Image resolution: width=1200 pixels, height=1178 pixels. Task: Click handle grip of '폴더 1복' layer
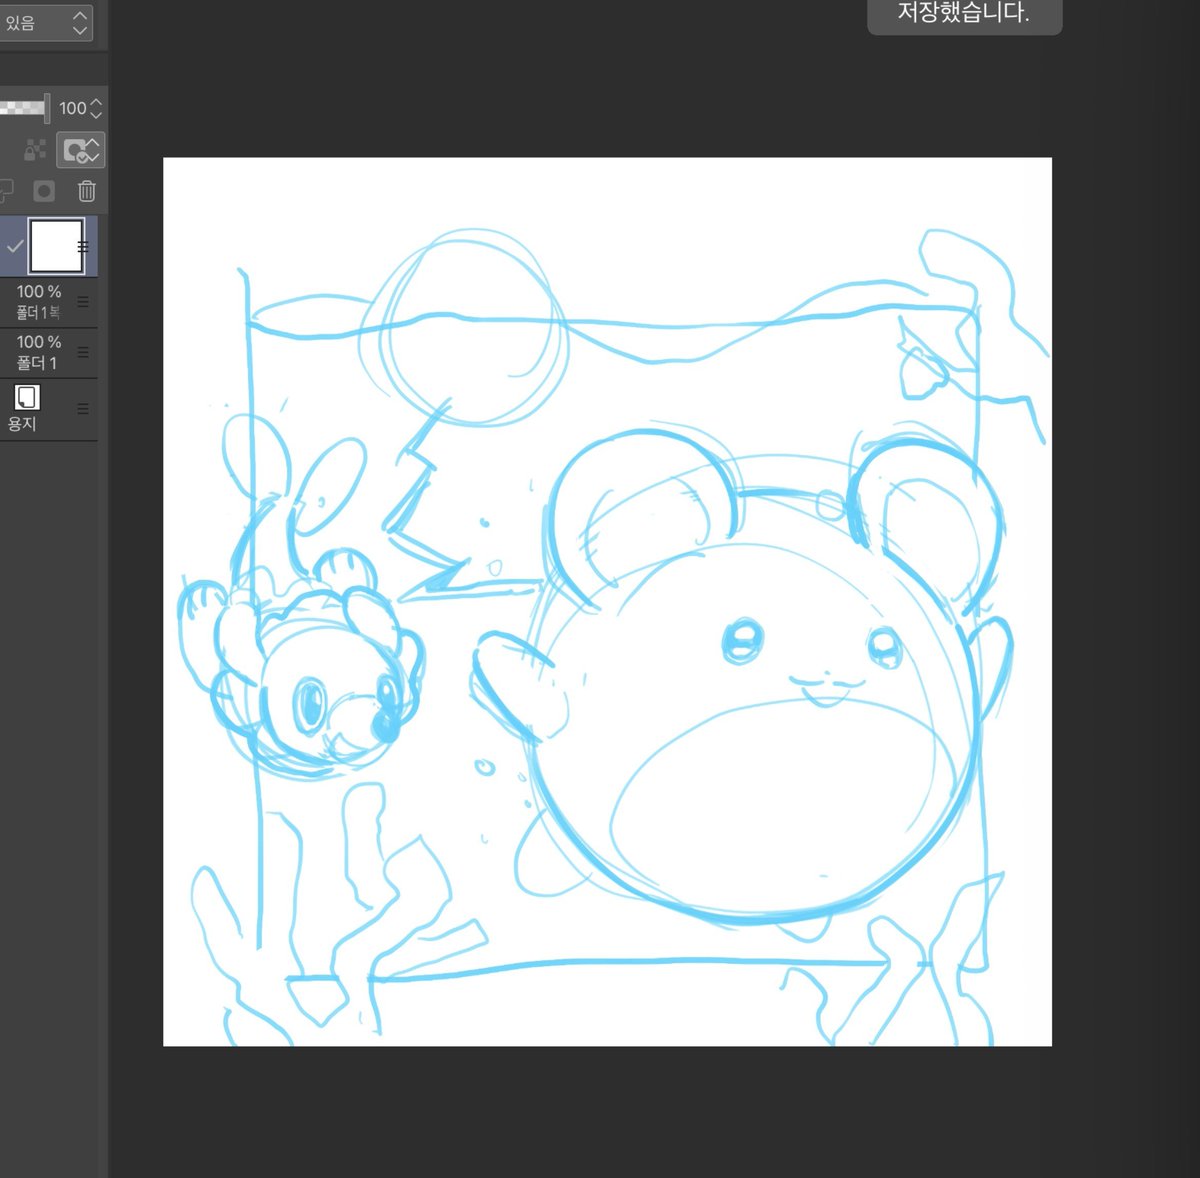pos(83,302)
